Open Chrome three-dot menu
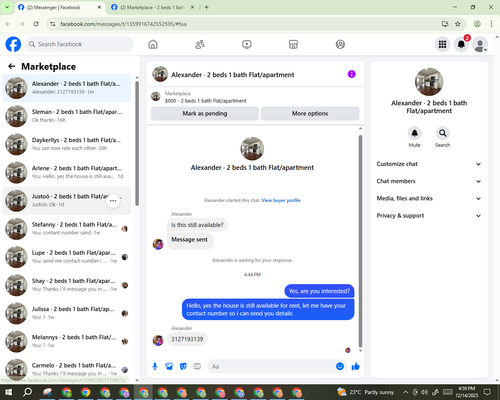 pyautogui.click(x=491, y=24)
